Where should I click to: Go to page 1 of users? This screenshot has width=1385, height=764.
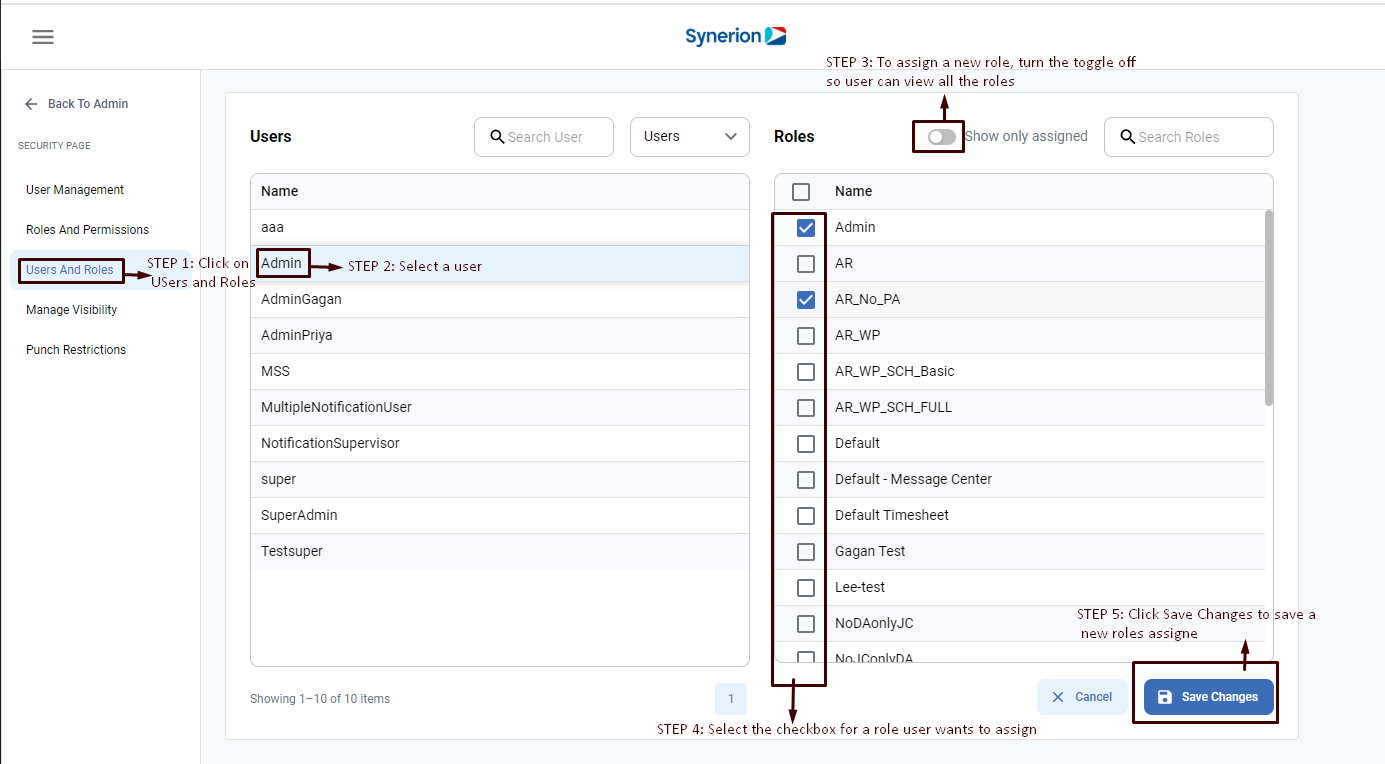[731, 699]
